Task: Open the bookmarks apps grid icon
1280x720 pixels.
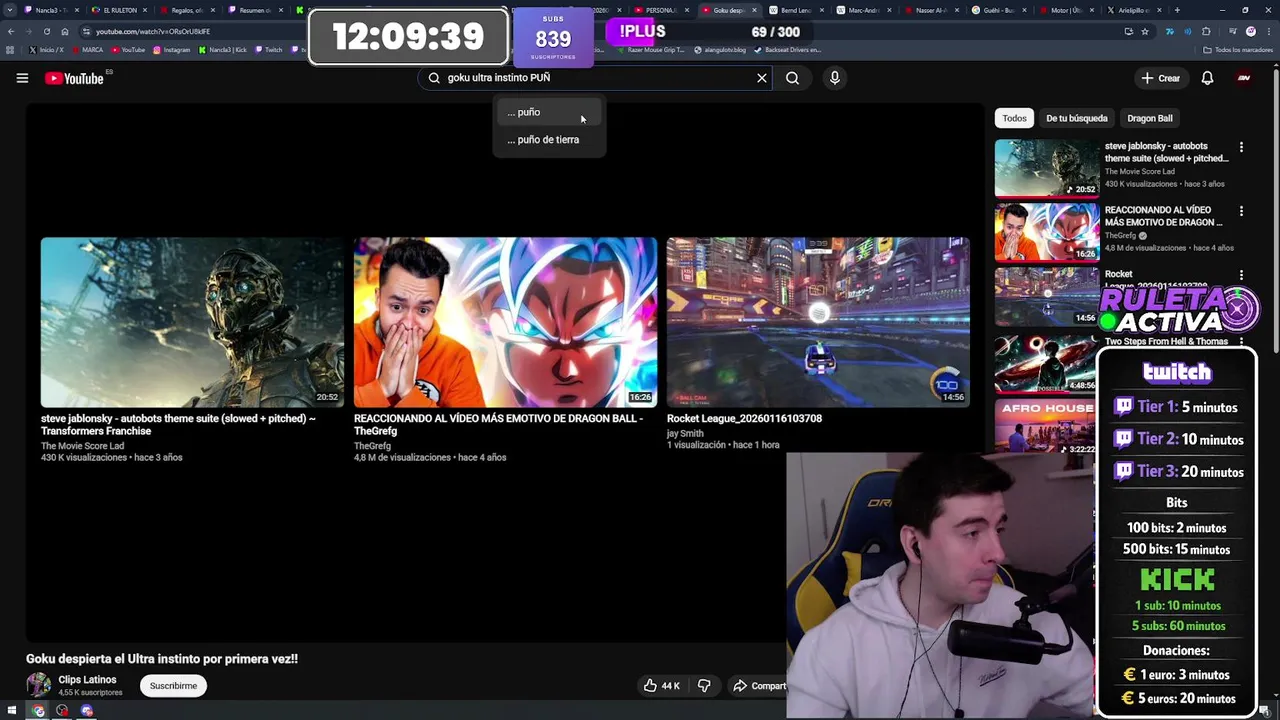Action: point(10,50)
